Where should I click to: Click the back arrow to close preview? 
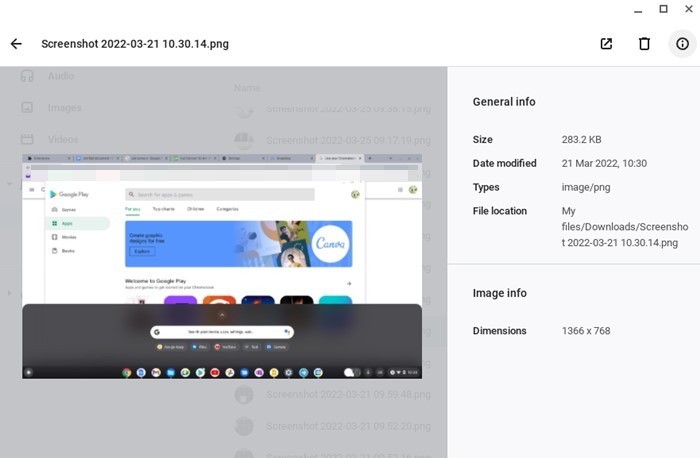[16, 44]
